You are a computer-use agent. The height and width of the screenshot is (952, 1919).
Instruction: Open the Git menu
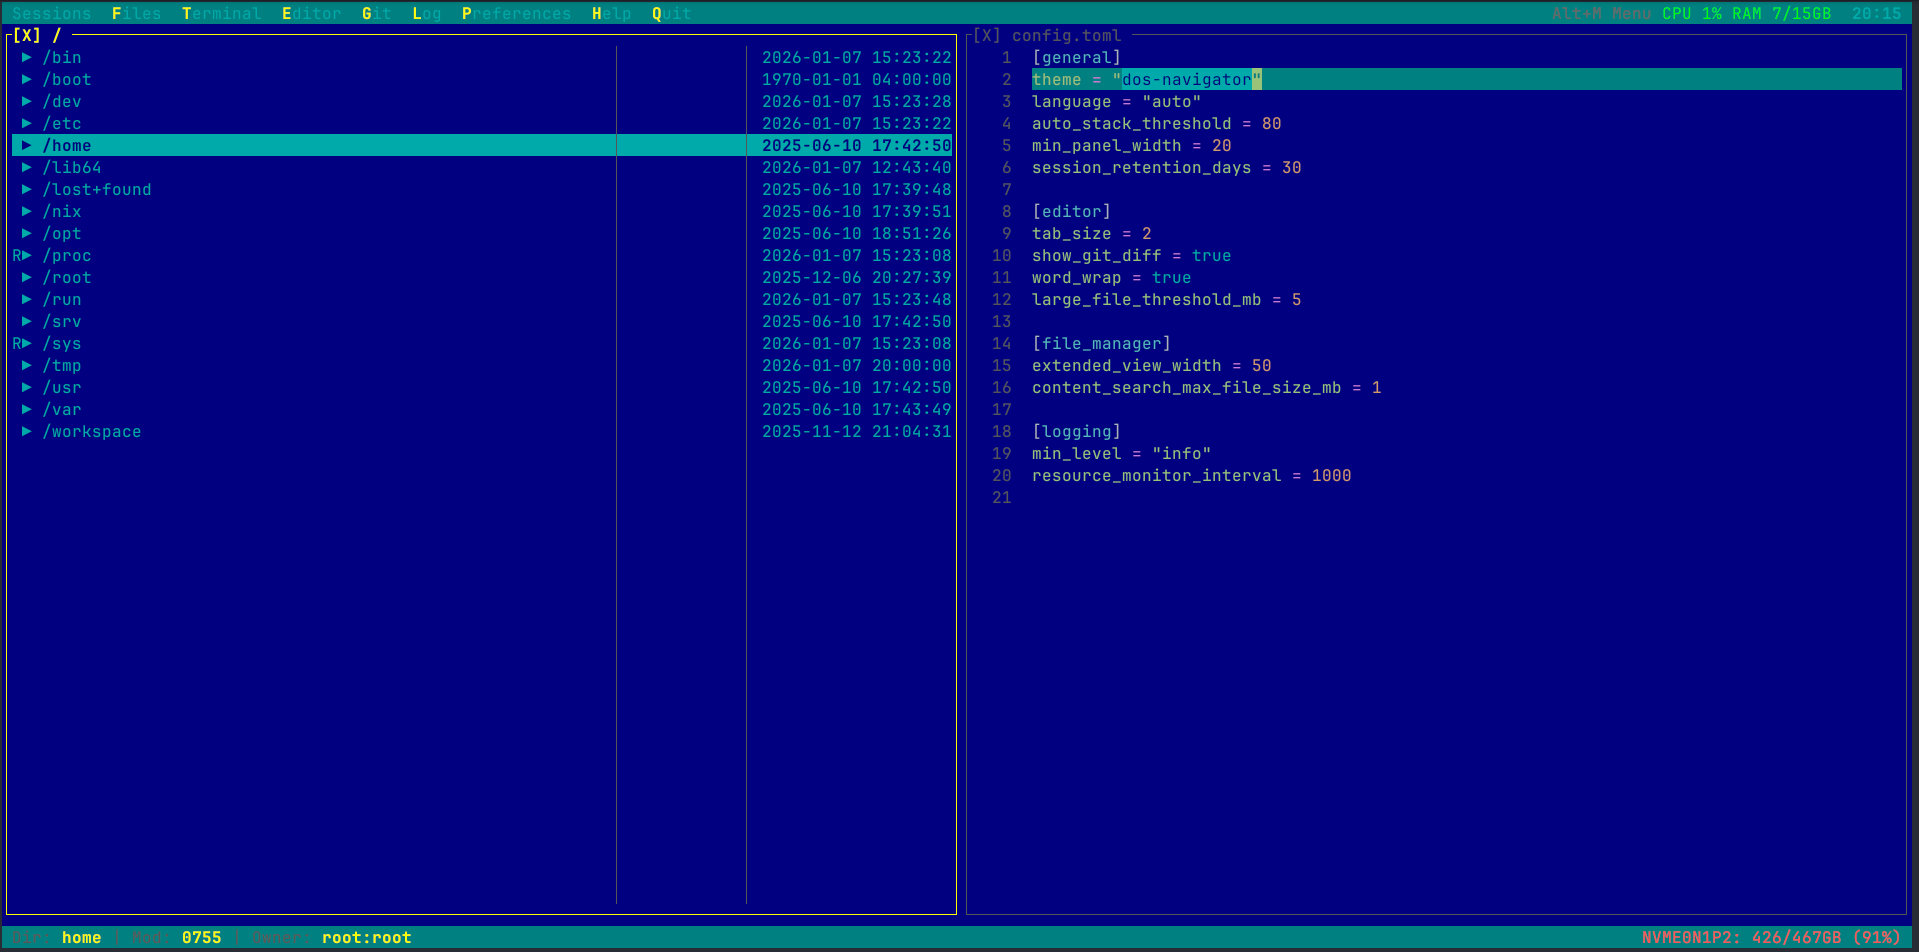[x=376, y=13]
